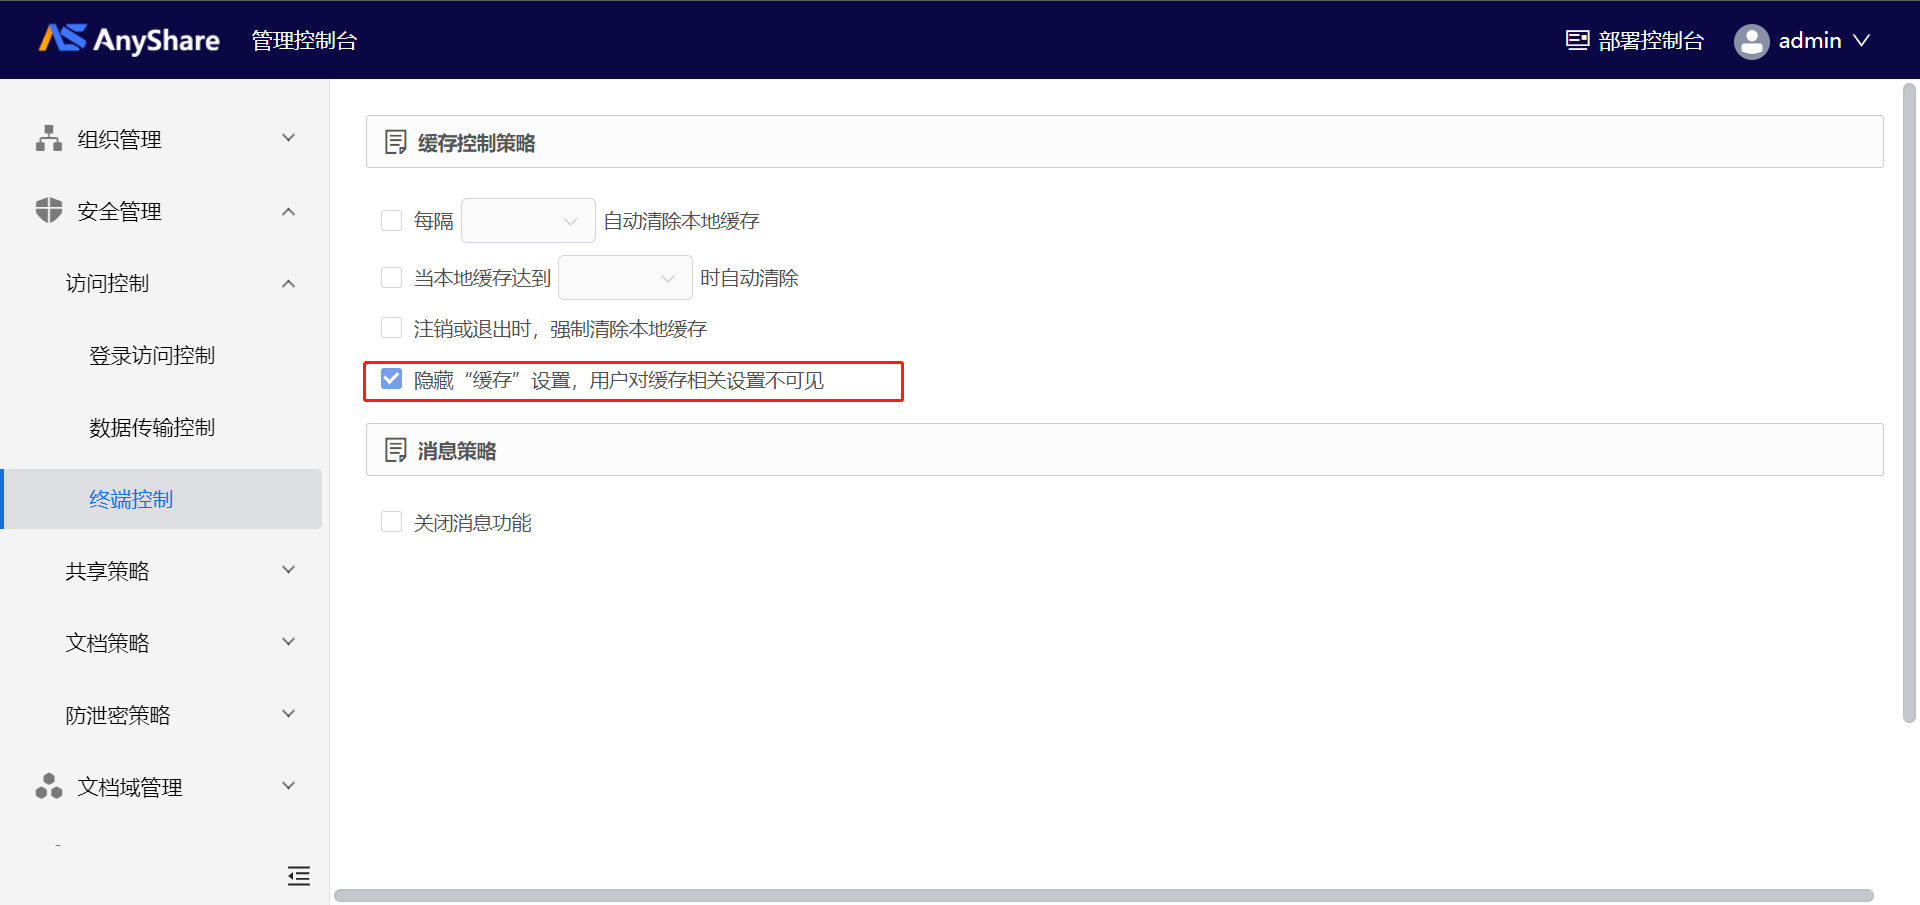Collapse sidebar with the fold menu icon
Viewport: 1920px width, 905px height.
299,876
